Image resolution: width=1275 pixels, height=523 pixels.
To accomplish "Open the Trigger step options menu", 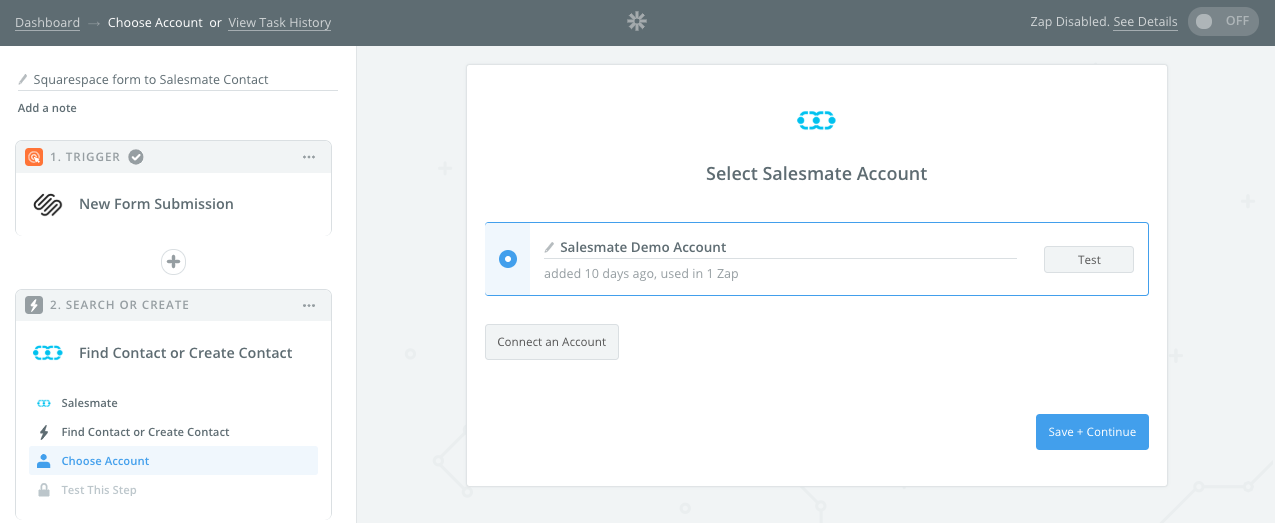I will coord(309,157).
